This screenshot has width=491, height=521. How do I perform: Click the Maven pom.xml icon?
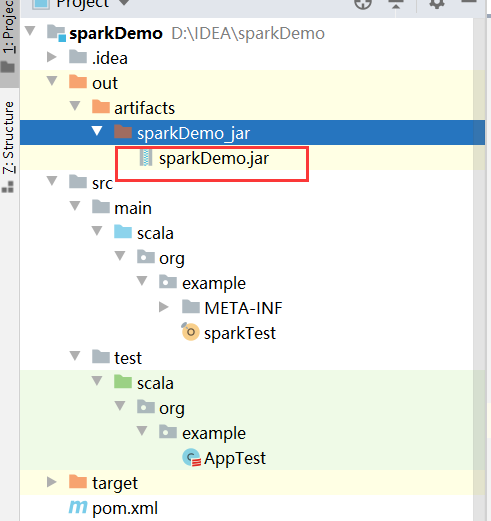pyautogui.click(x=78, y=507)
